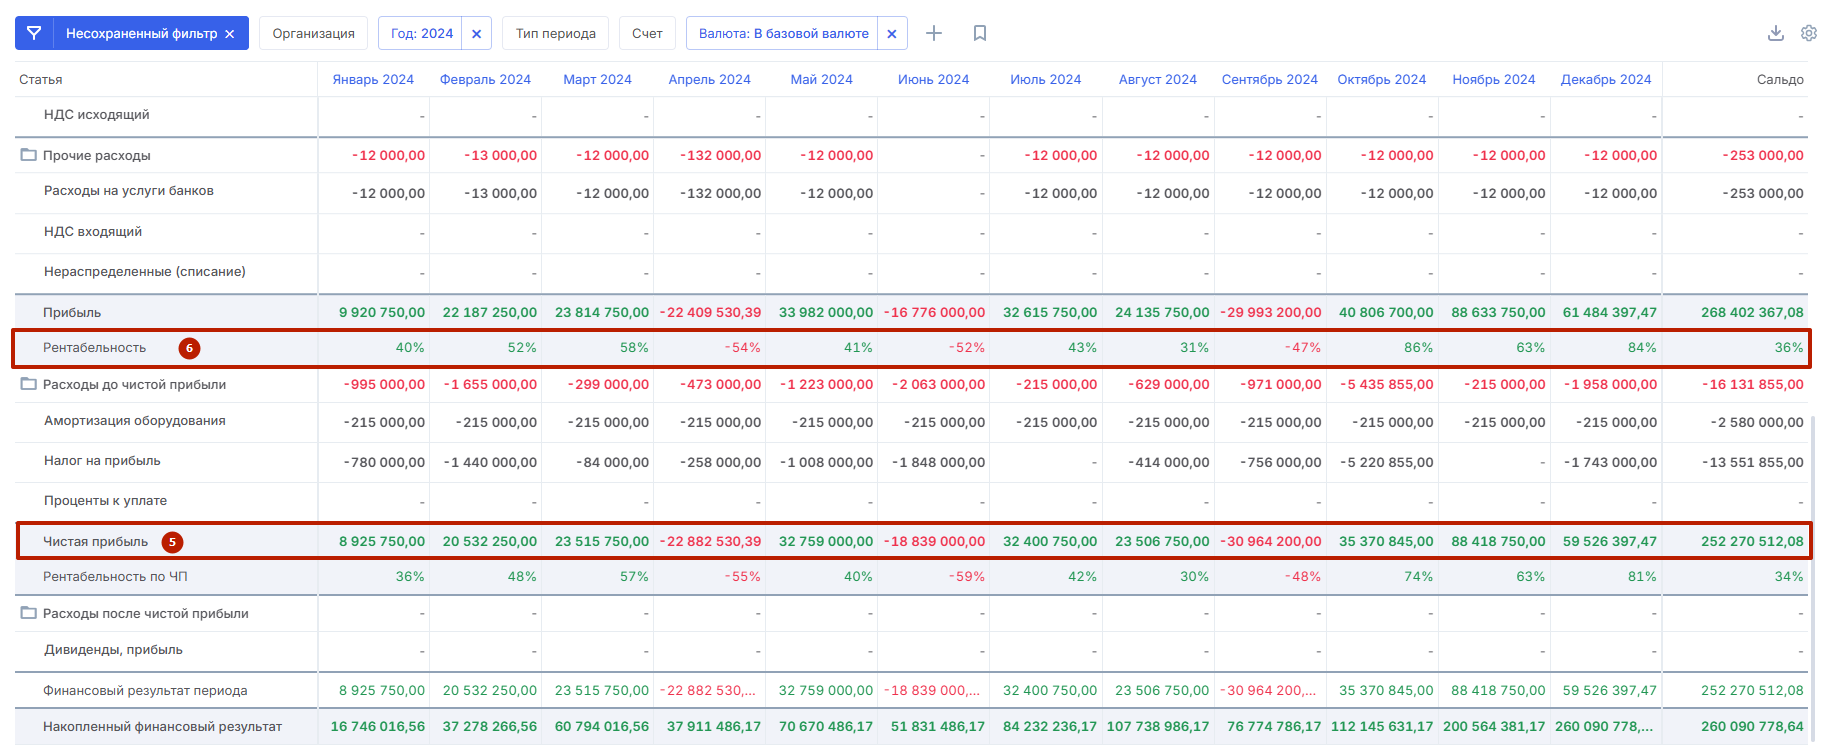Open the Ноябрь 2024 column header

[1493, 80]
